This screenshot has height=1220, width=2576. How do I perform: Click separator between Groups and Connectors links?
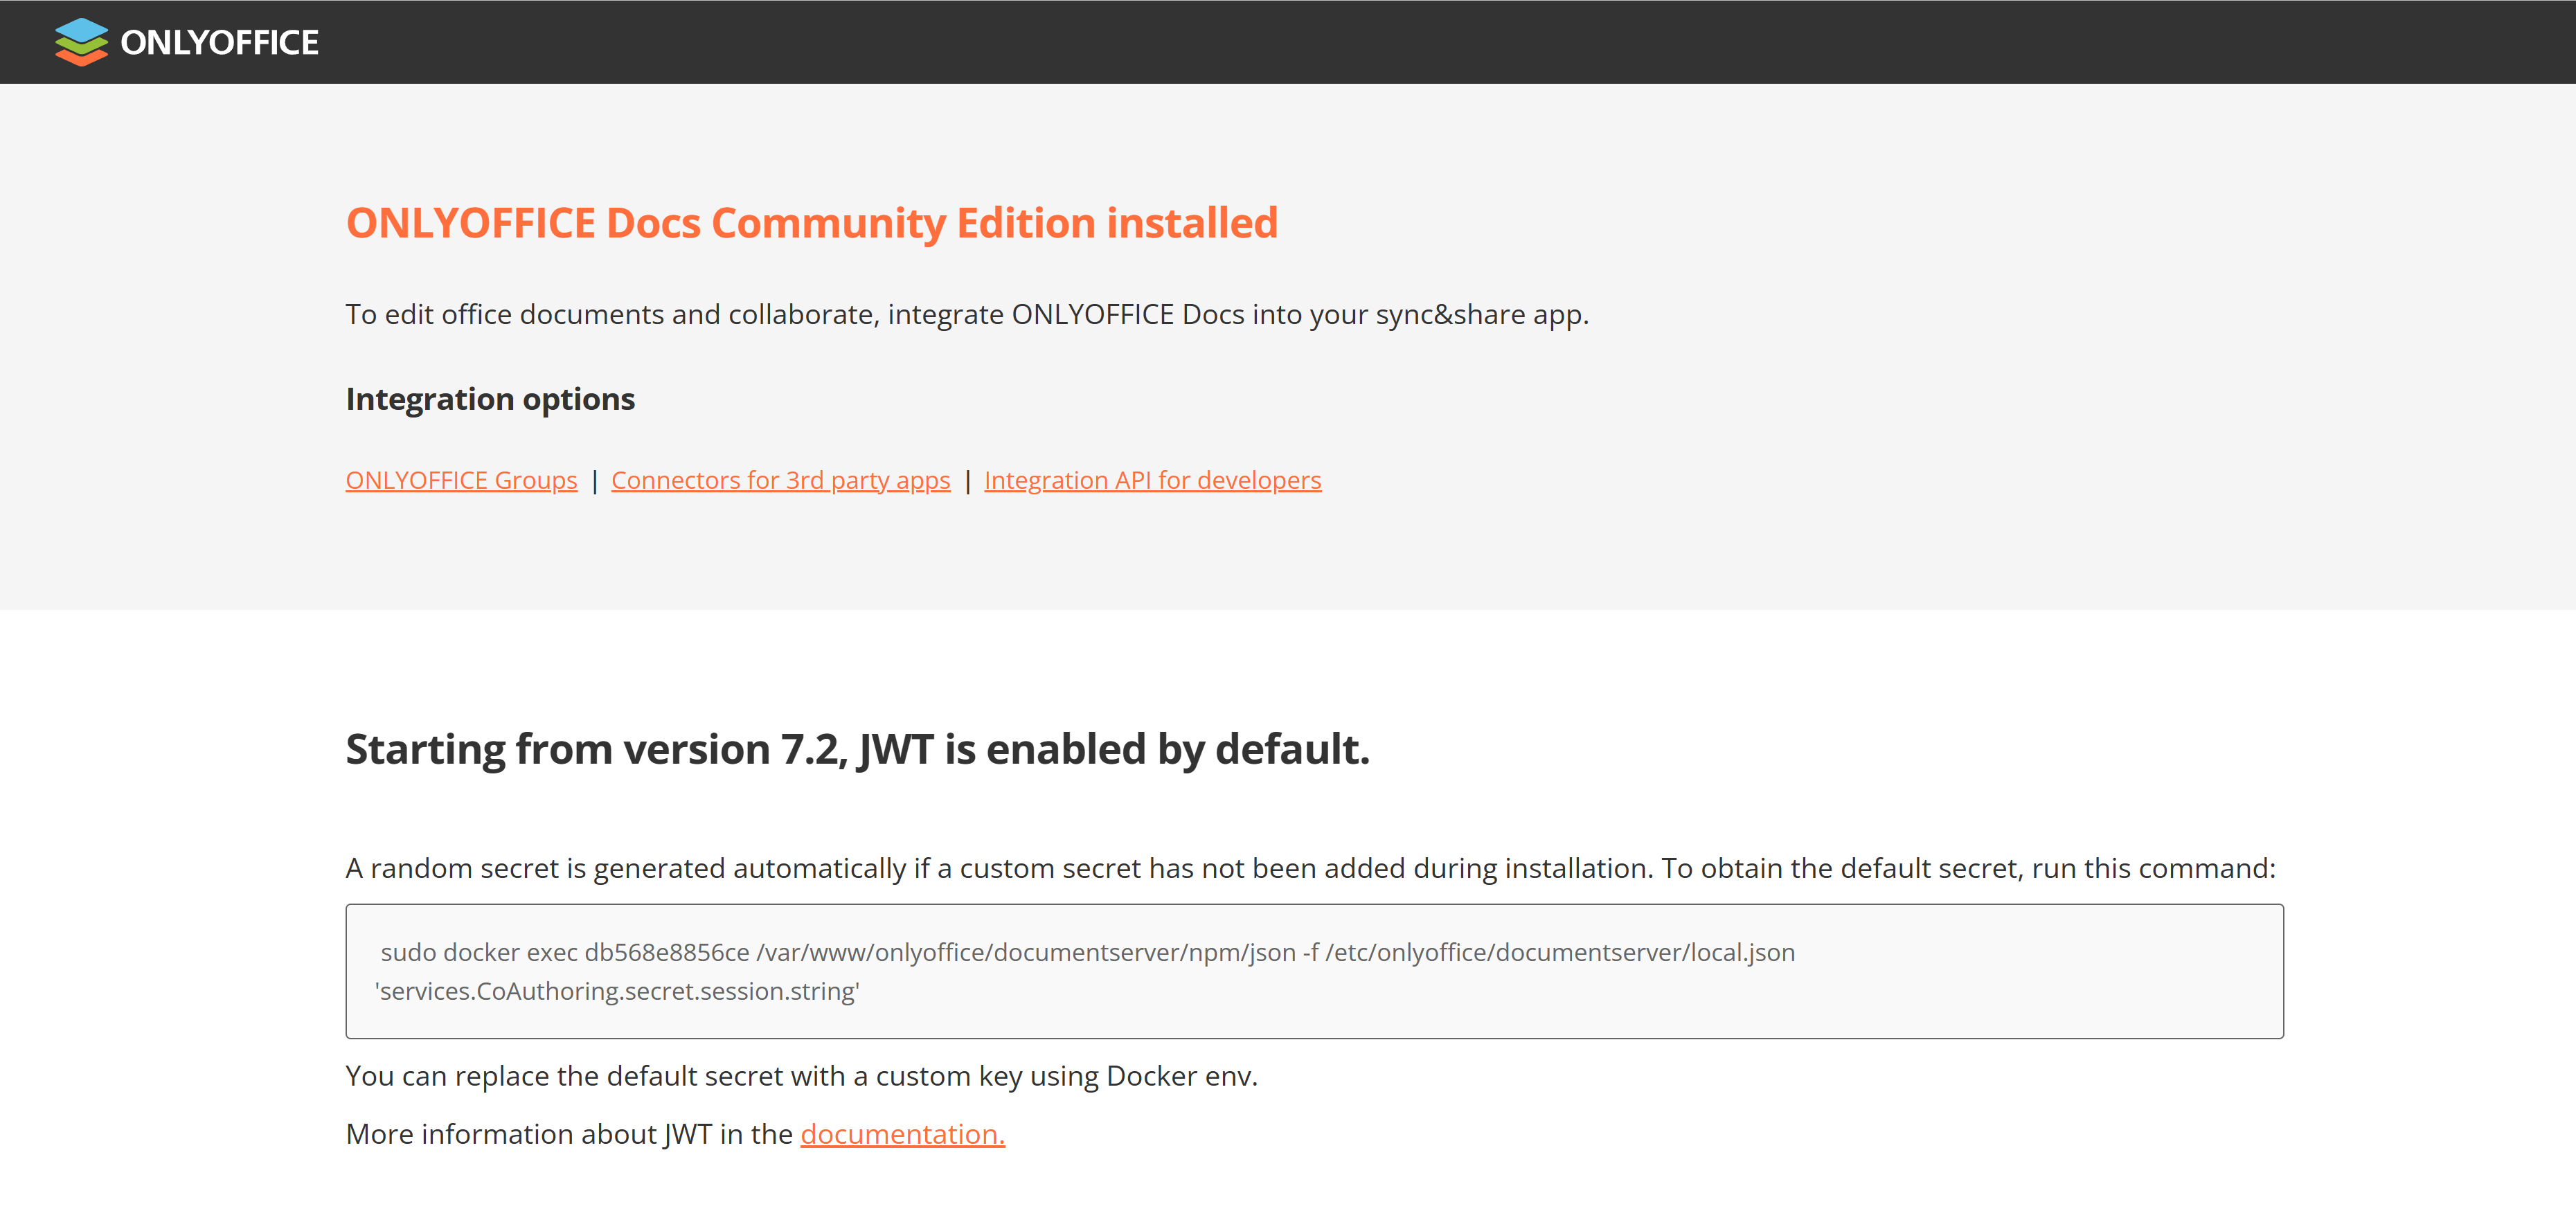pos(594,481)
